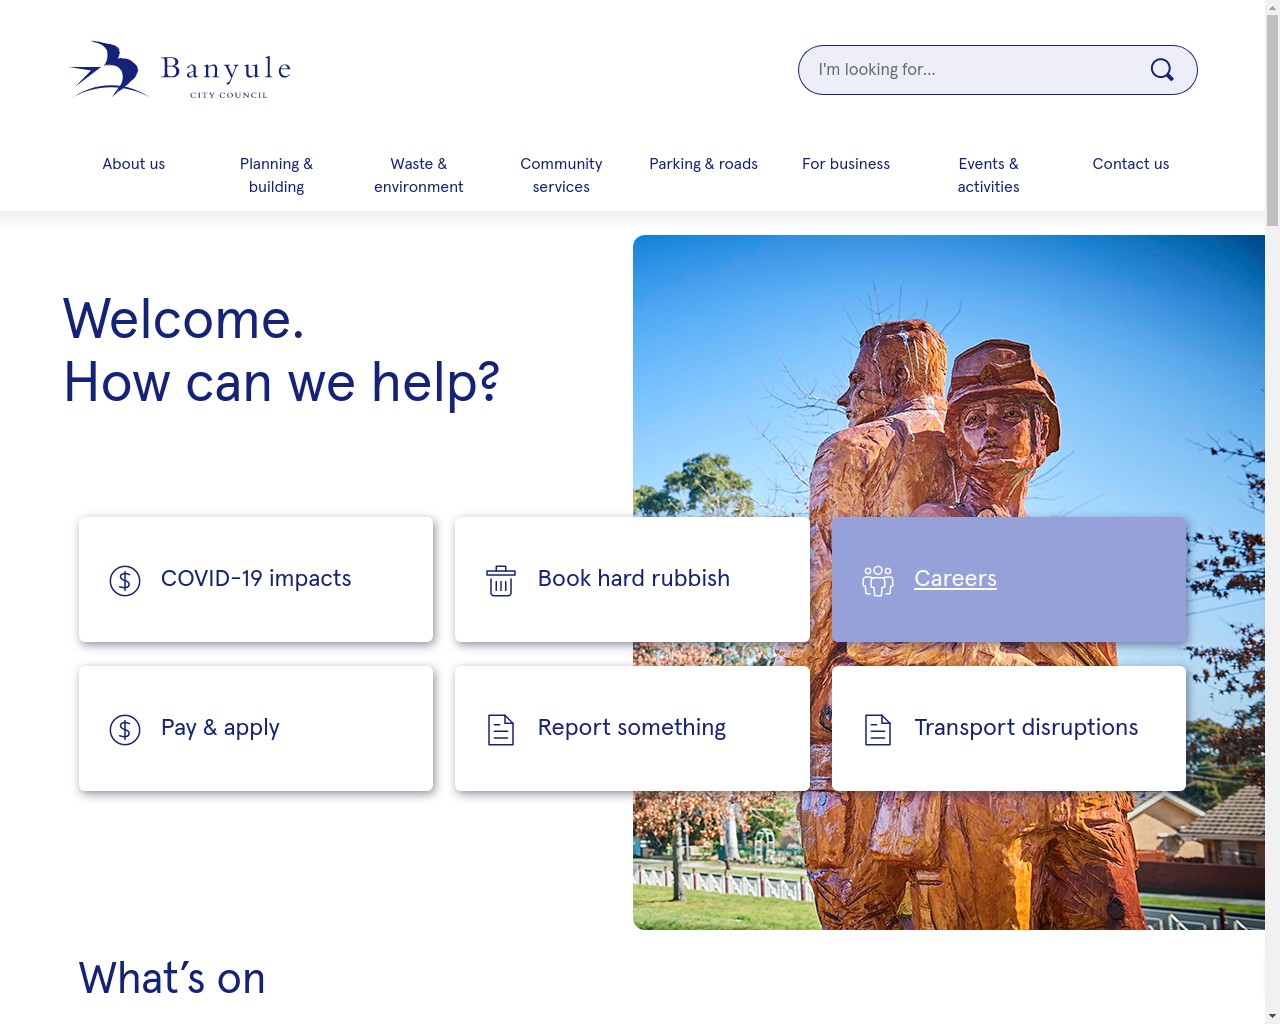
Task: Click the document icon beside Report something
Action: coord(501,729)
